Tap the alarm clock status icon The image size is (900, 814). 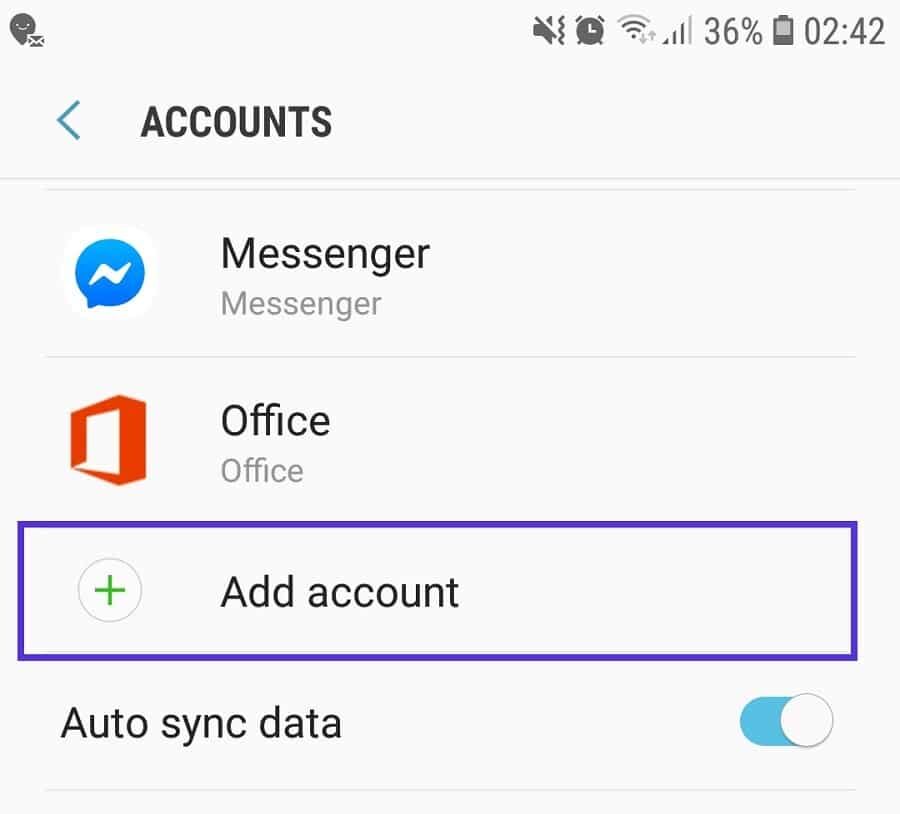click(x=590, y=30)
